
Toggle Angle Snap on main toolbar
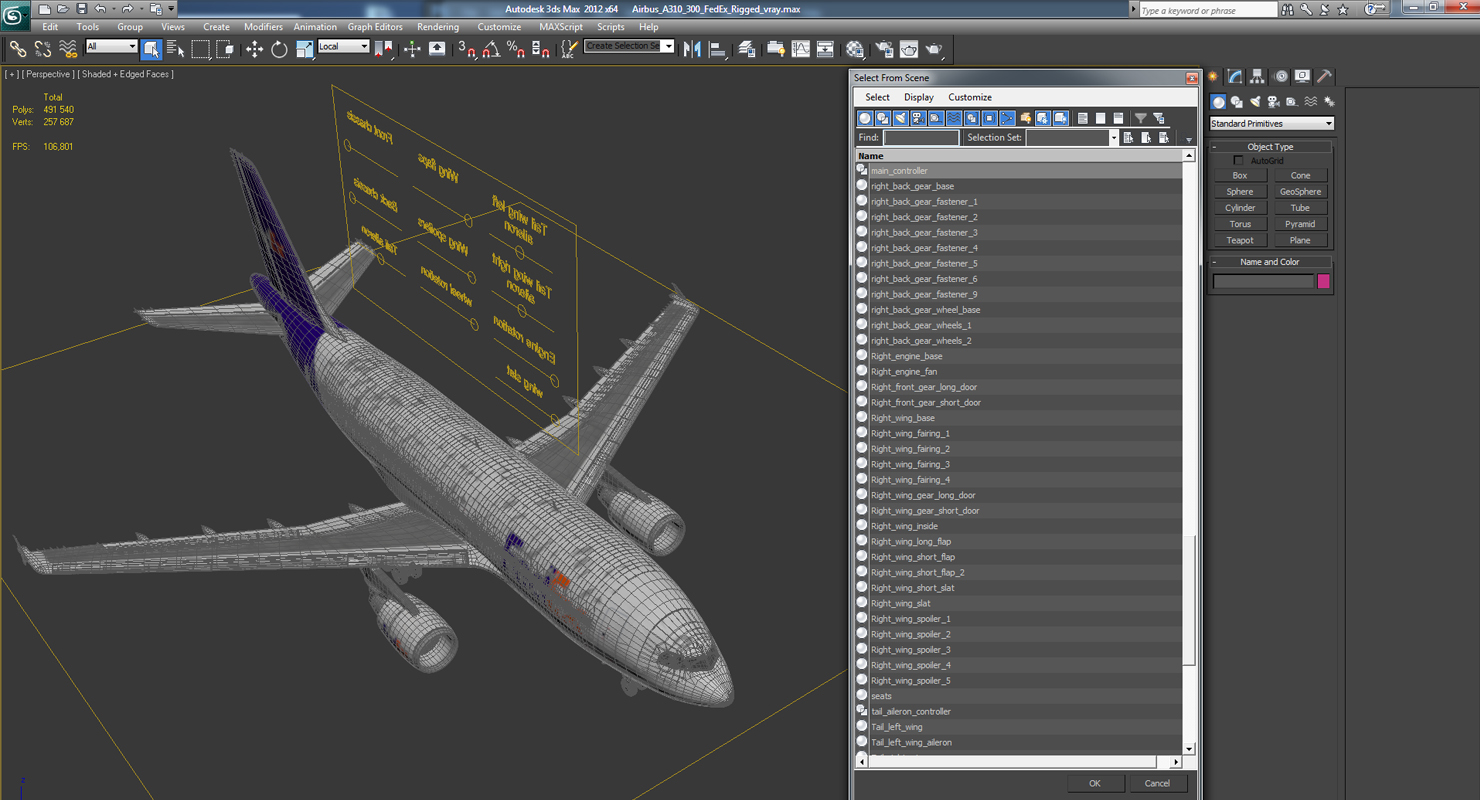(491, 48)
